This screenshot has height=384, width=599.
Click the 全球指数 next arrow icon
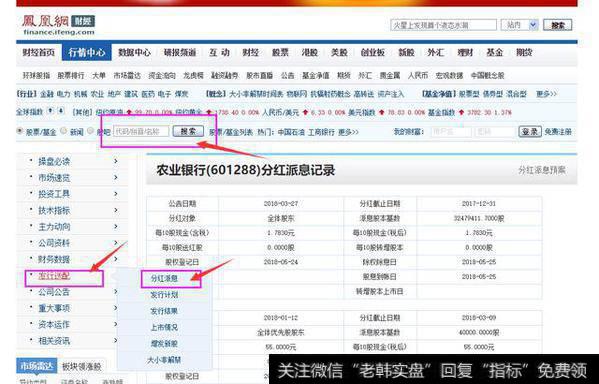tap(61, 111)
